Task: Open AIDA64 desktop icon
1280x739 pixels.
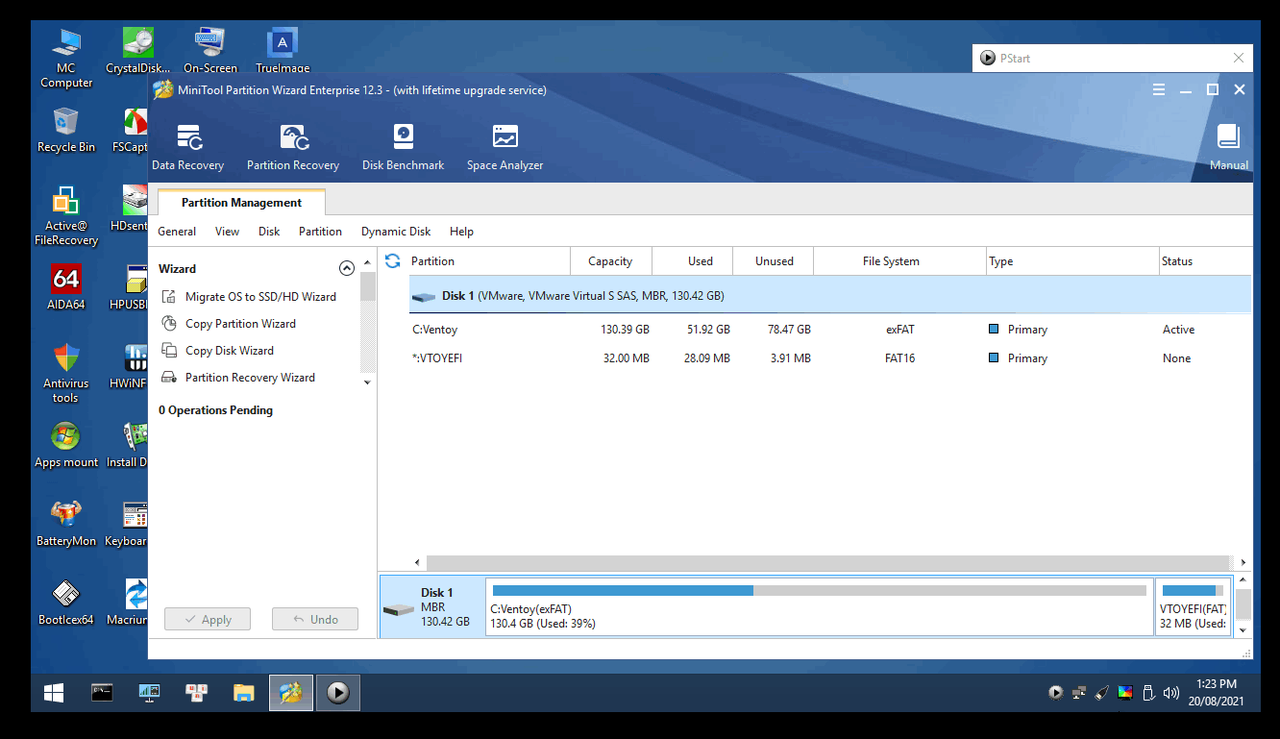Action: (66, 288)
